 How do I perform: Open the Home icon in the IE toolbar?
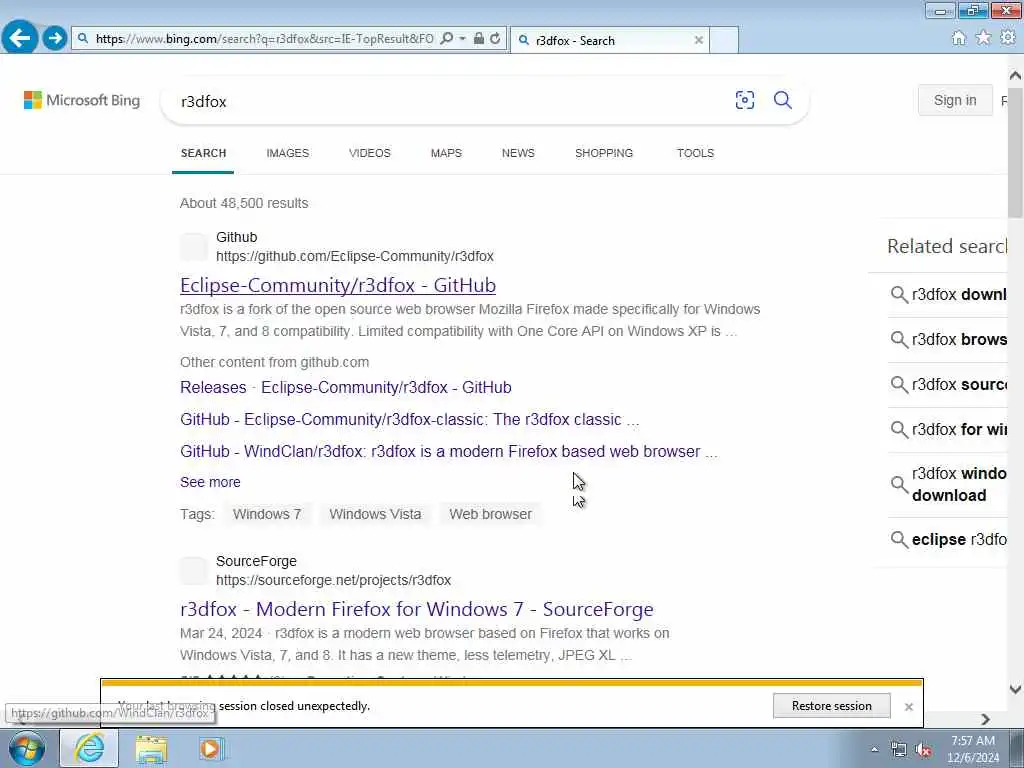click(x=958, y=38)
